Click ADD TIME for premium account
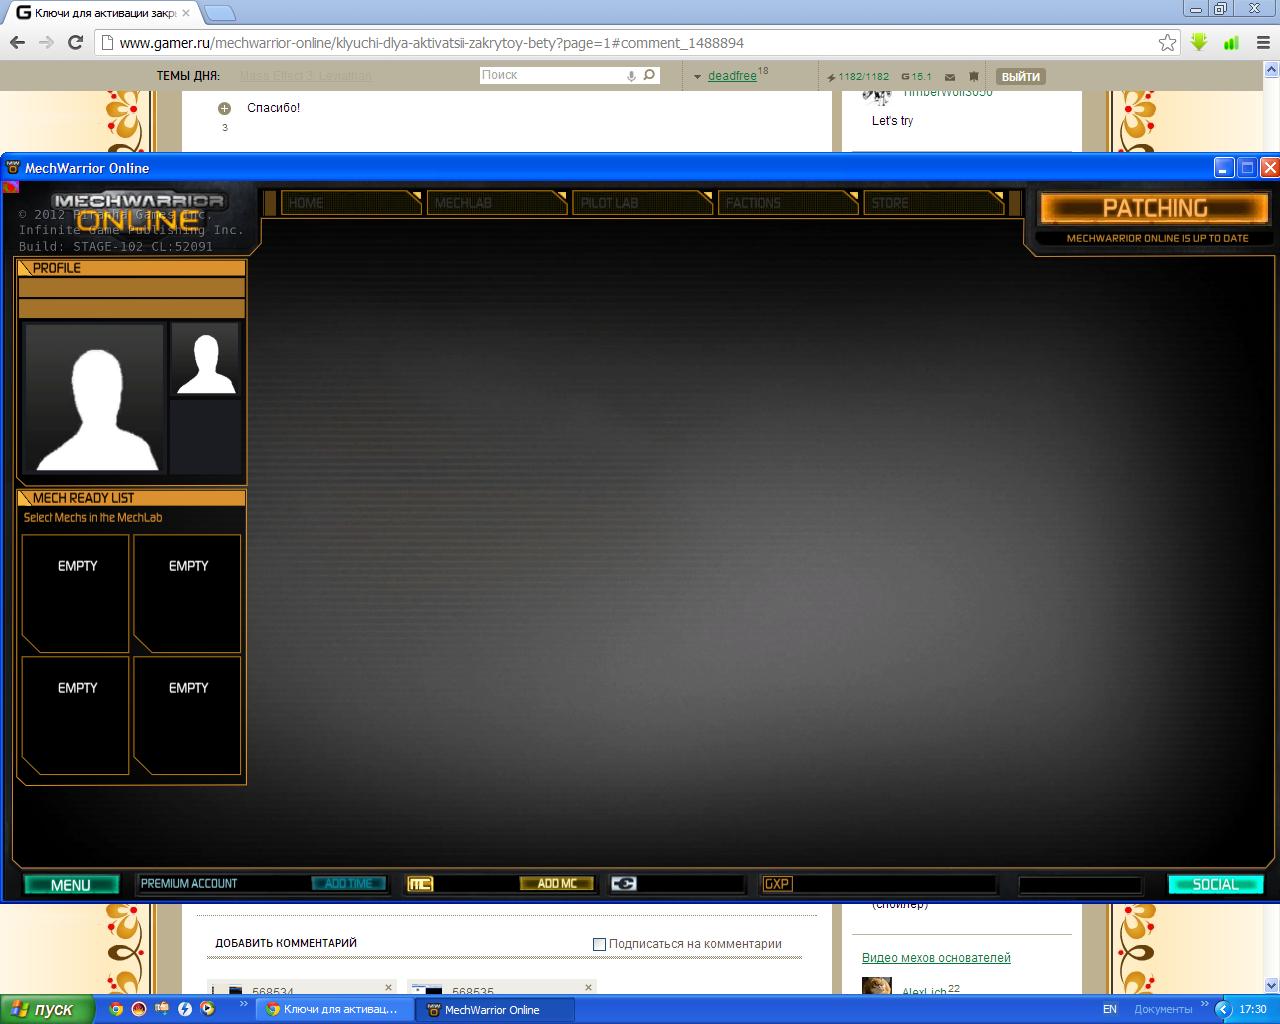This screenshot has width=1280, height=1024. click(348, 884)
